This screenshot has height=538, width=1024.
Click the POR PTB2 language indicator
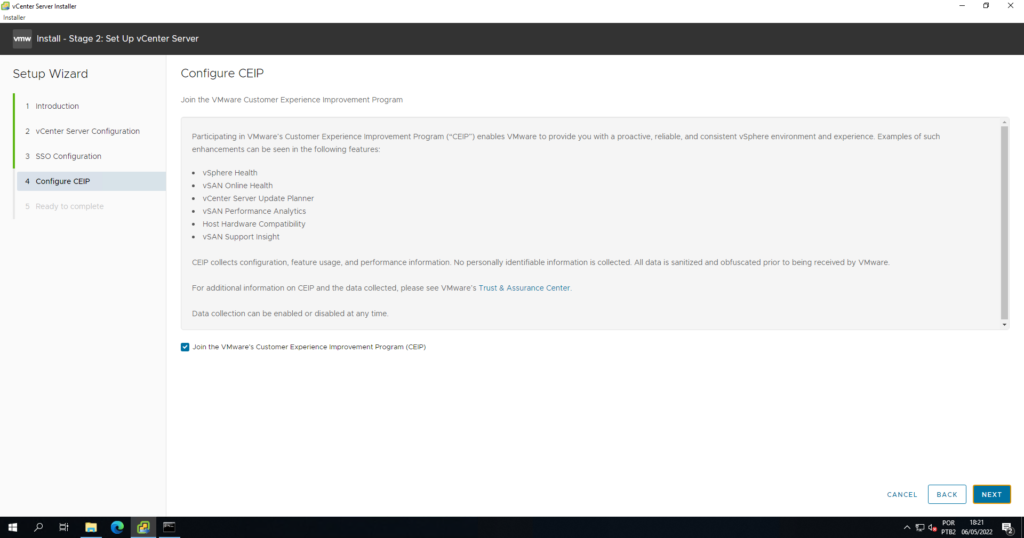coord(948,528)
